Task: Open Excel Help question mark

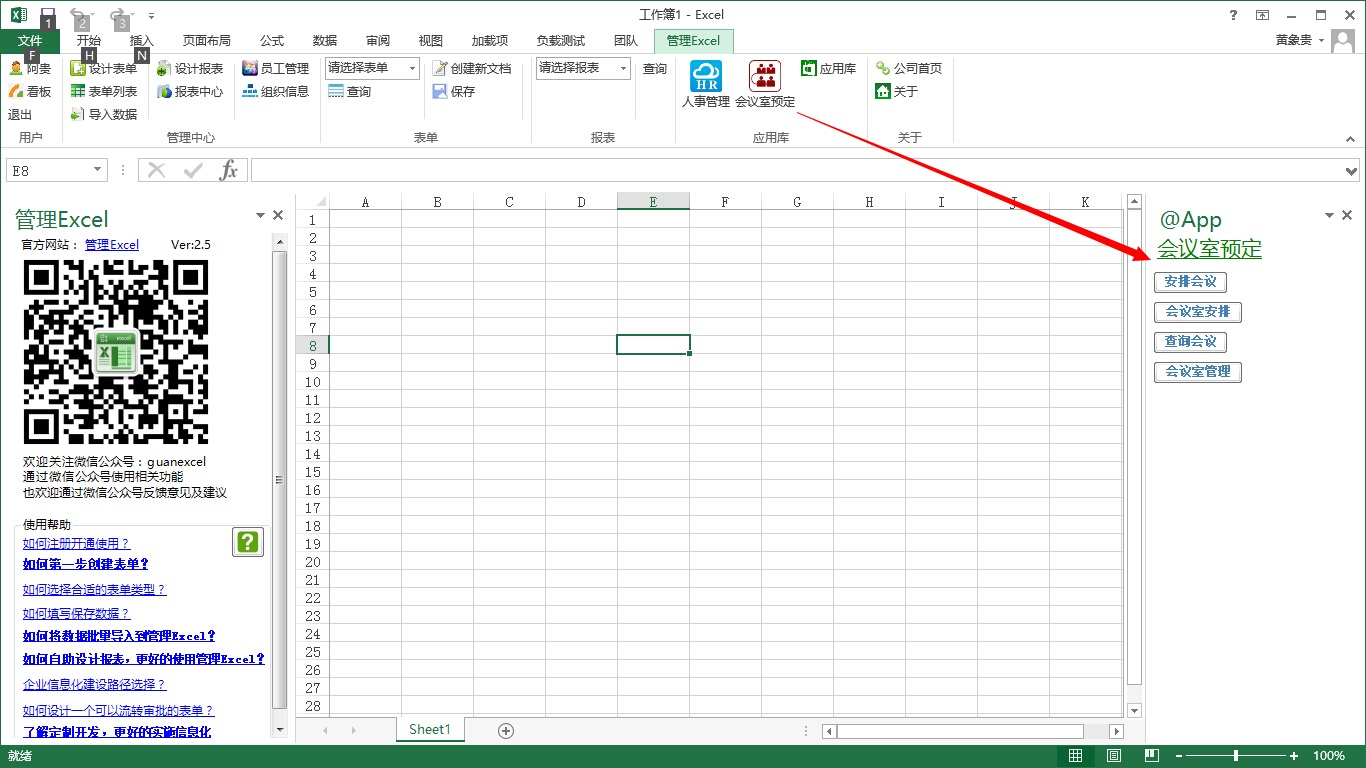Action: pos(1234,15)
